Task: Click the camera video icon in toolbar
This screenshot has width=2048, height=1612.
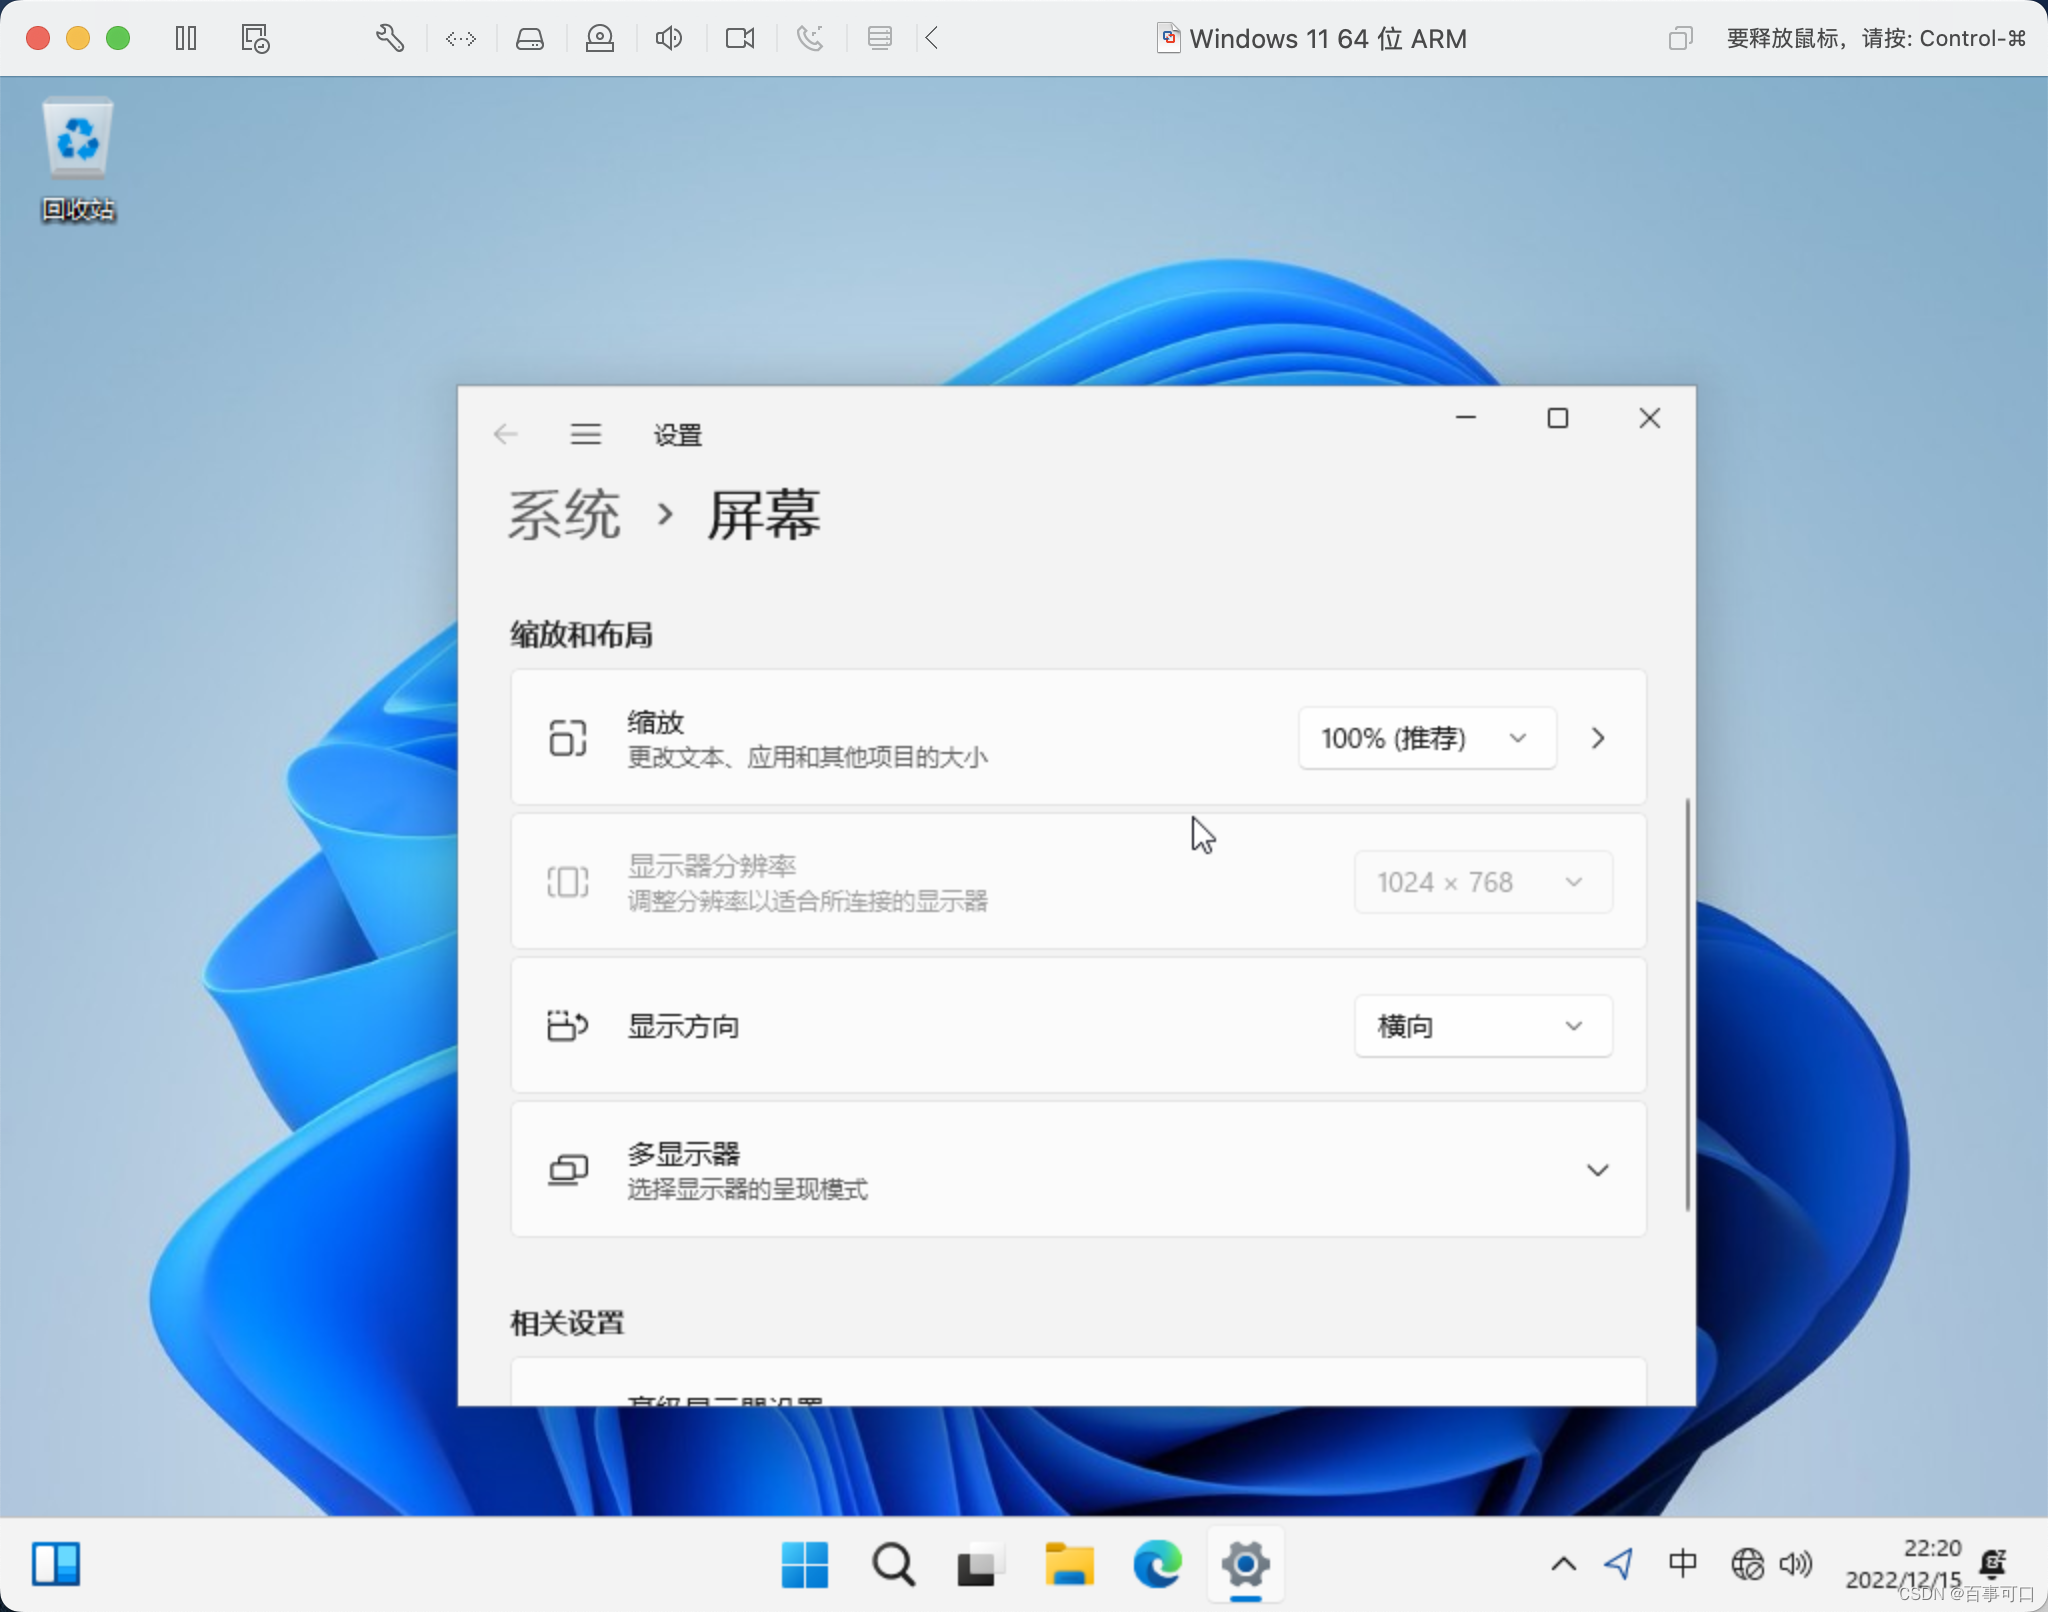Action: [740, 39]
